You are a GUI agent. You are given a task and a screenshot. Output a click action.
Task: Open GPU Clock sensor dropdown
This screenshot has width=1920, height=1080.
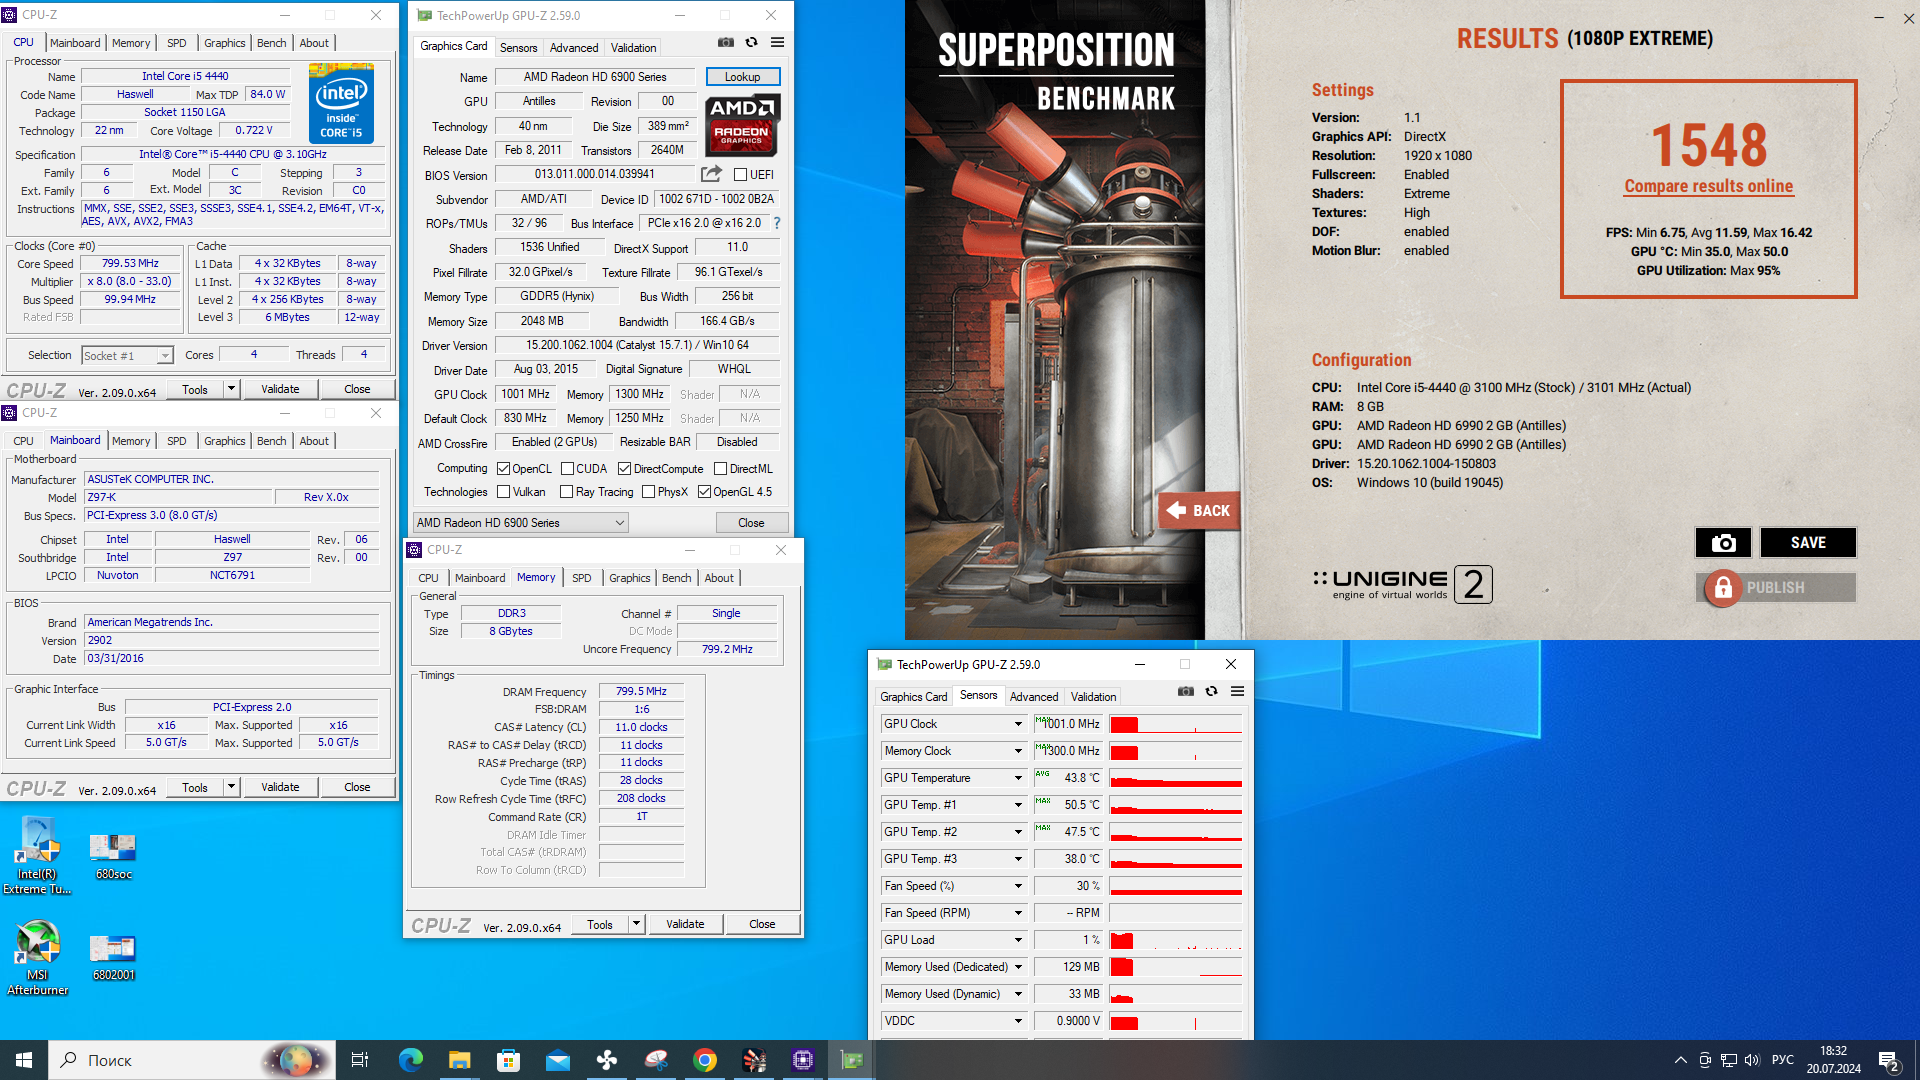1018,724
